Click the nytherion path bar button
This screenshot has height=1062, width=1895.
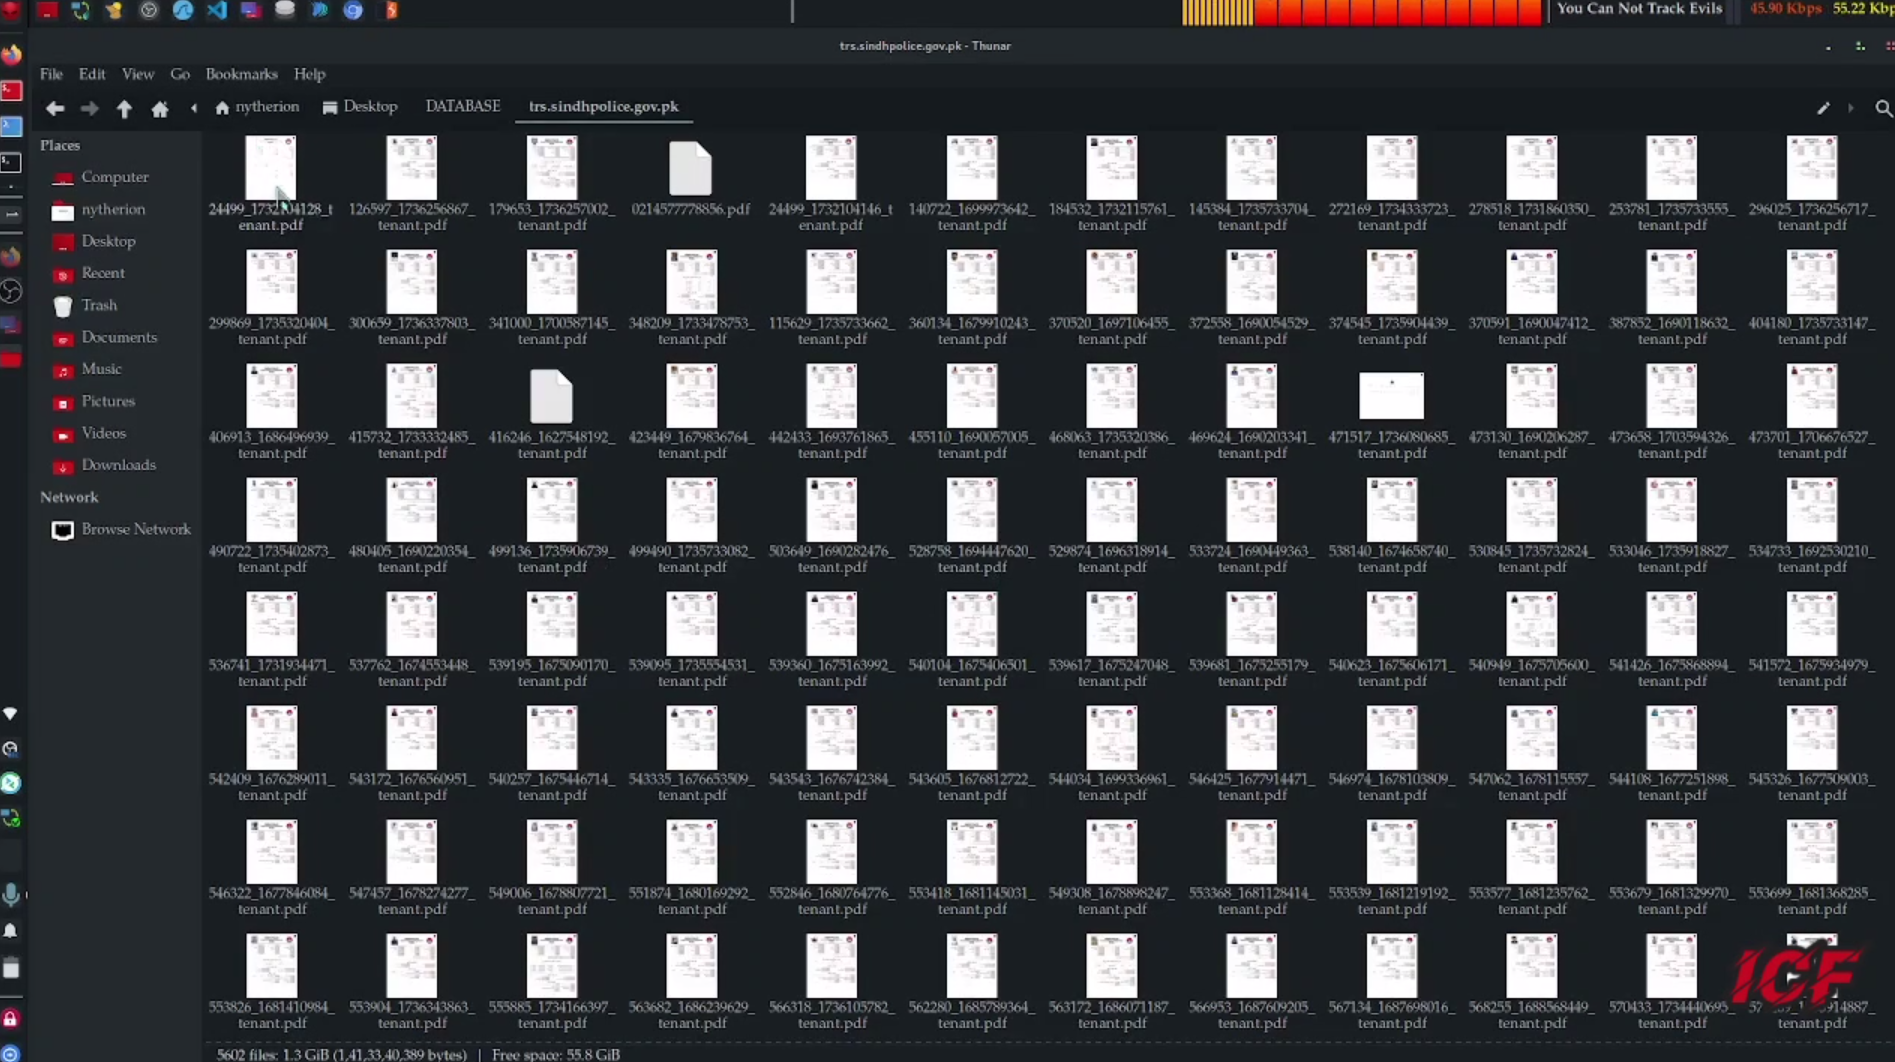click(x=258, y=106)
